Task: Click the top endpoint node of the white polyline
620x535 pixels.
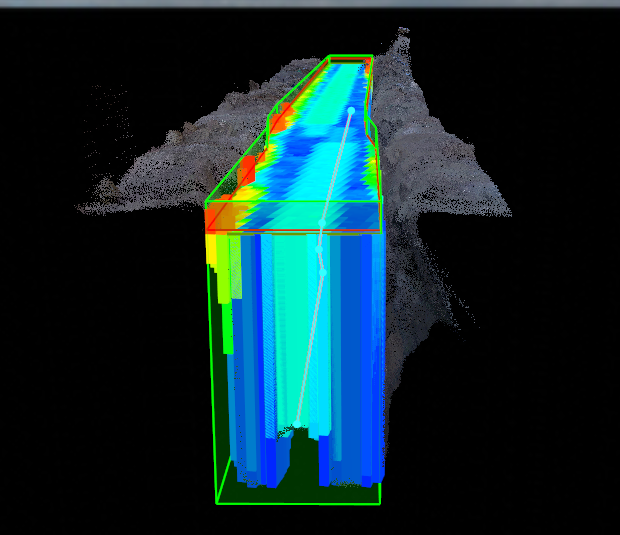Action: [351, 110]
